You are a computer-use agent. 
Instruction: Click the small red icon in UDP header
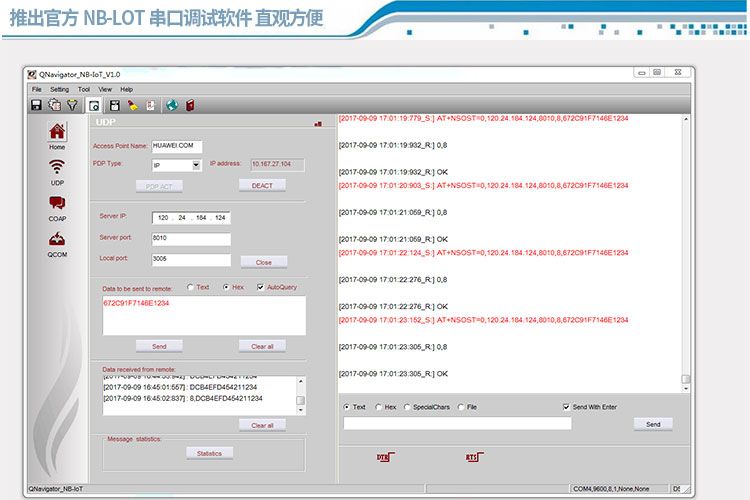(x=318, y=124)
